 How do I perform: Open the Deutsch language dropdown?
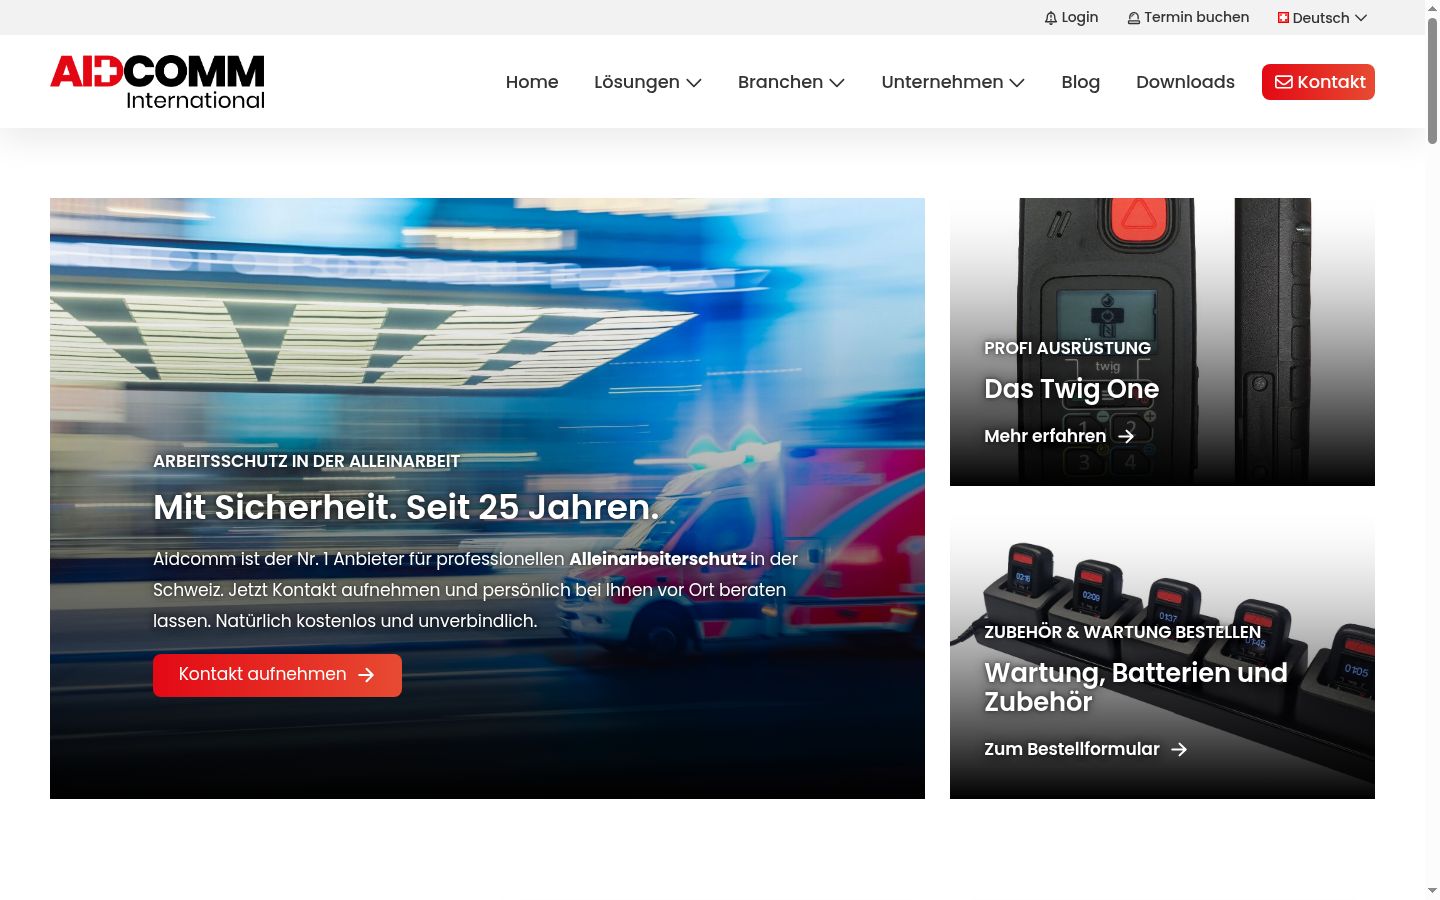[x=1322, y=18]
